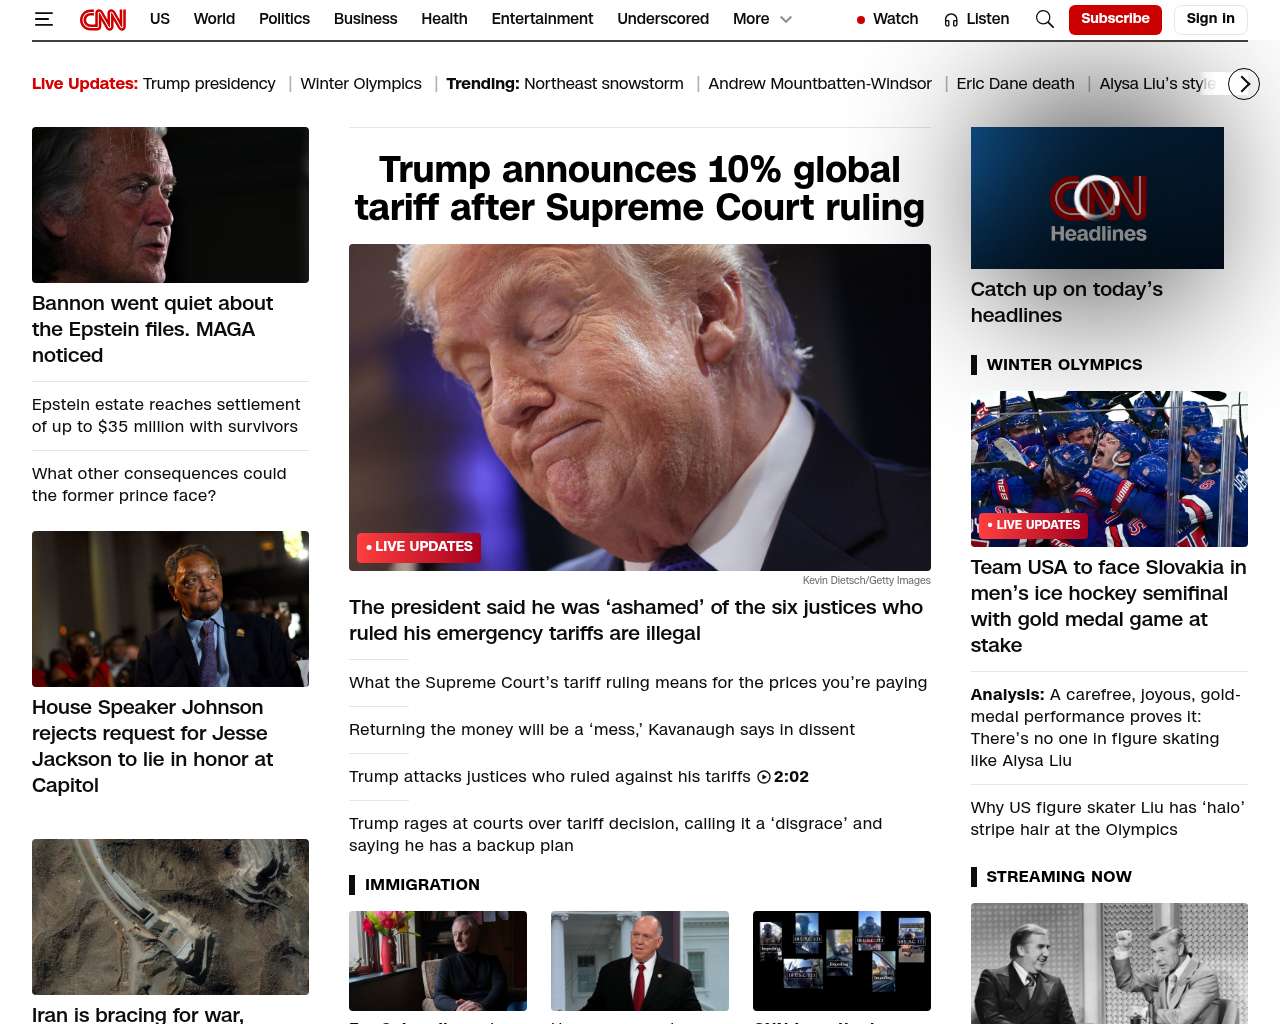Open Bannon Epstein files story image
1280x1024 pixels.
(x=170, y=205)
